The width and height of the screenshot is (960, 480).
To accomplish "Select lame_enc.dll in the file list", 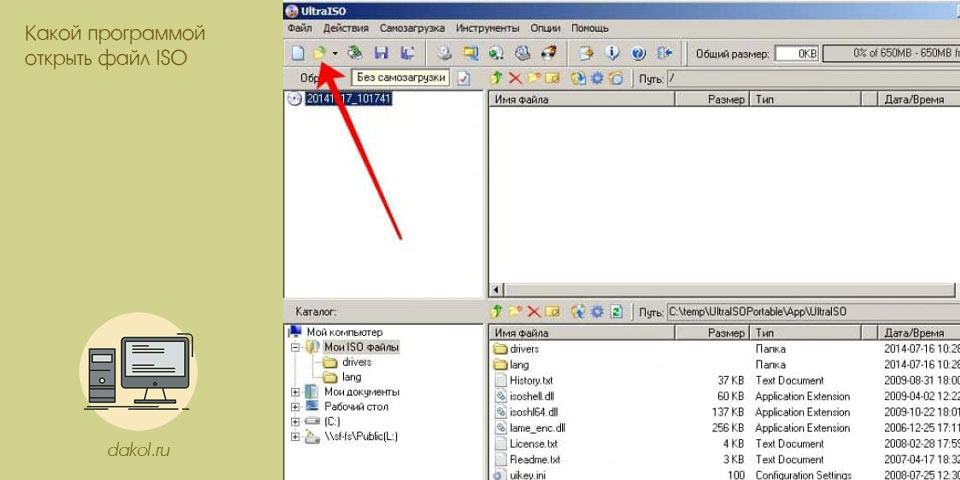I will tap(537, 428).
